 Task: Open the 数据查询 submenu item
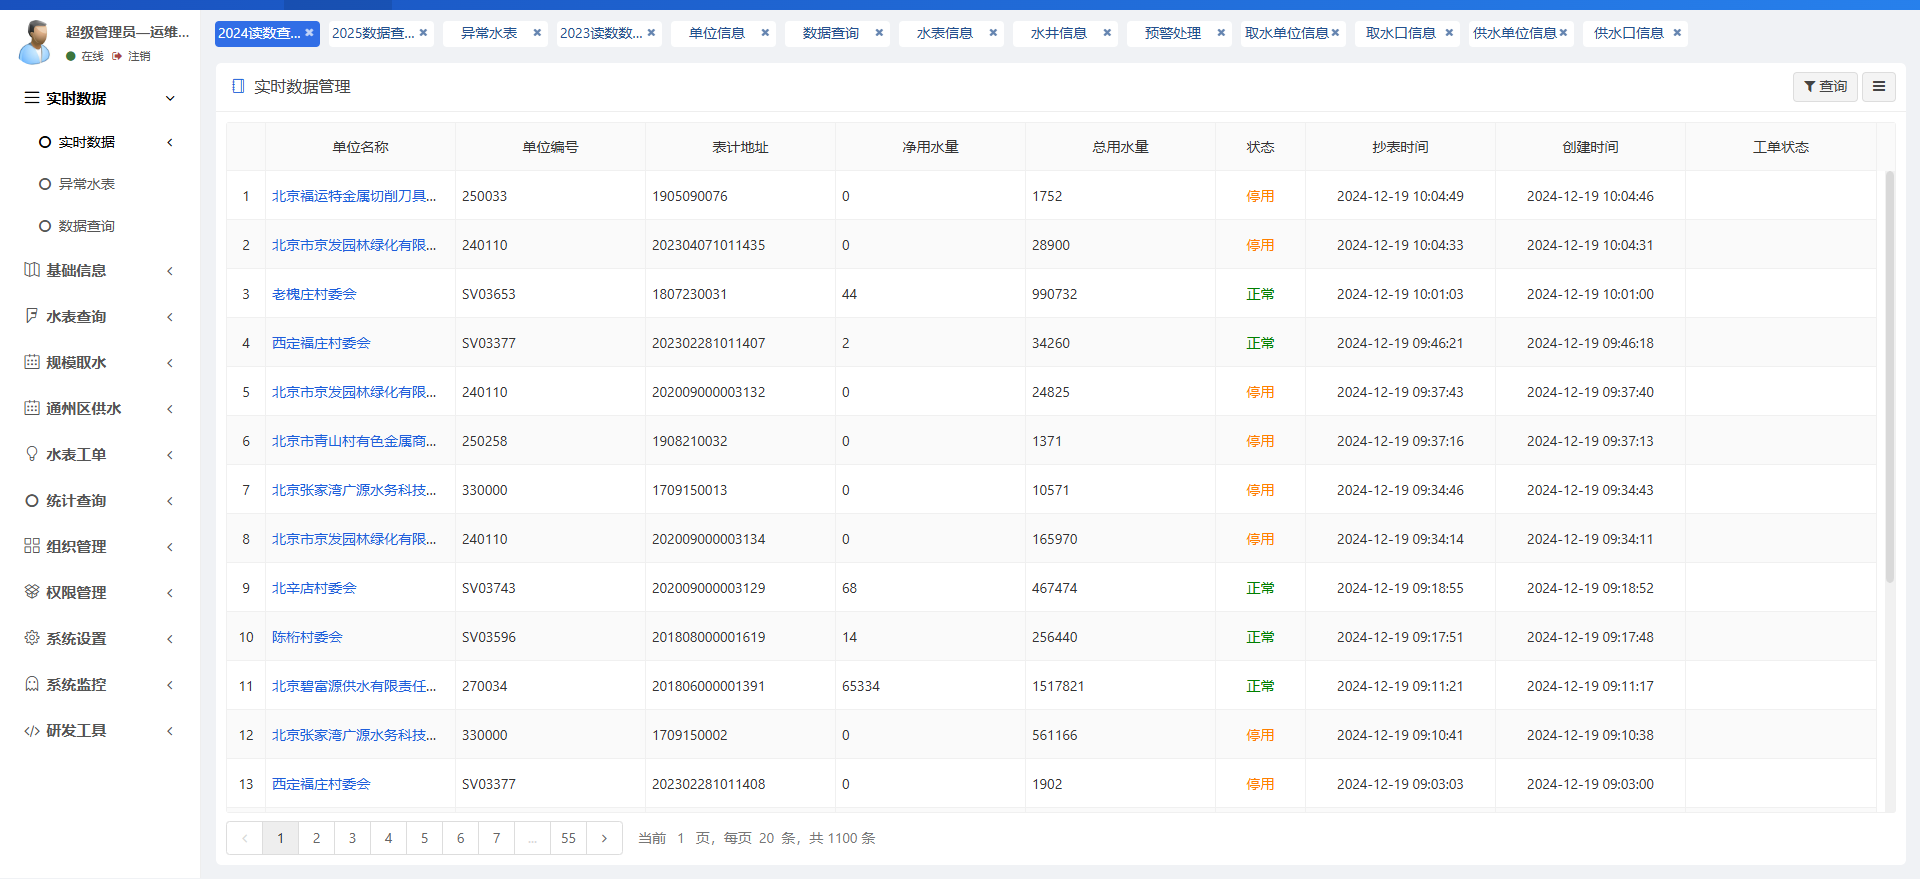point(86,226)
